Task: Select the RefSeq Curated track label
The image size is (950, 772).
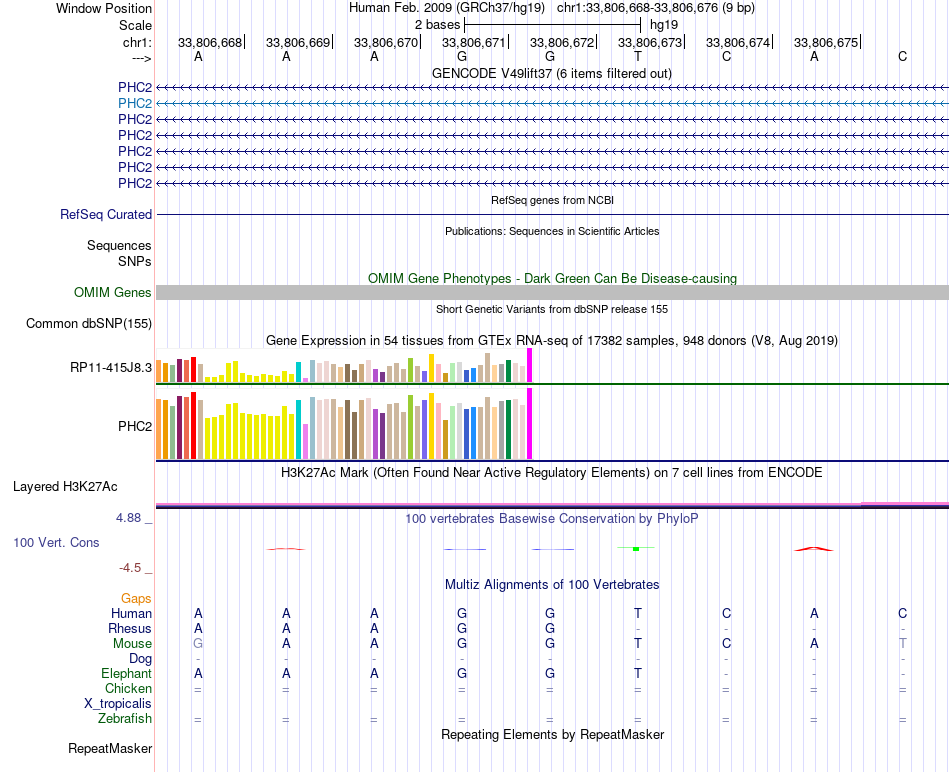Action: [x=106, y=215]
